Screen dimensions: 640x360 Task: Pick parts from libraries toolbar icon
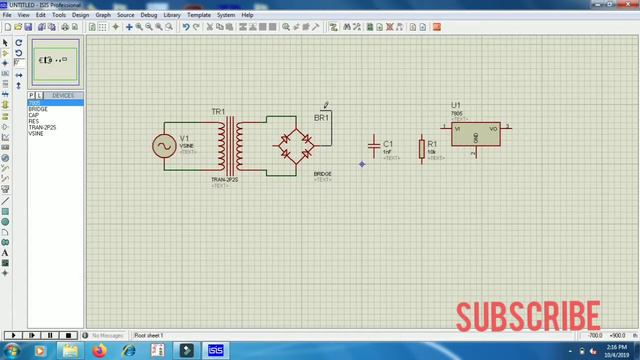tap(286, 27)
